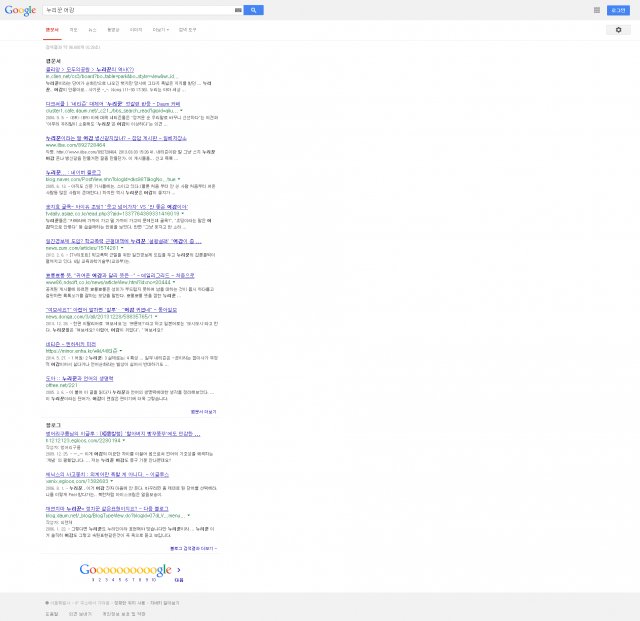Expand arrow next to tvdaily.asiae.co.kr URL
This screenshot has width=640, height=621.
click(x=182, y=214)
